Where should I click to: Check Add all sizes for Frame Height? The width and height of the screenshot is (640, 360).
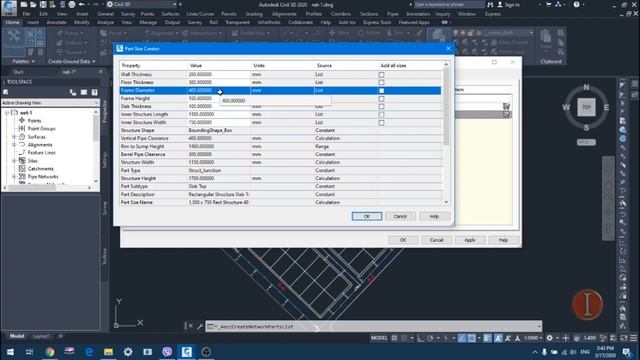tap(381, 99)
